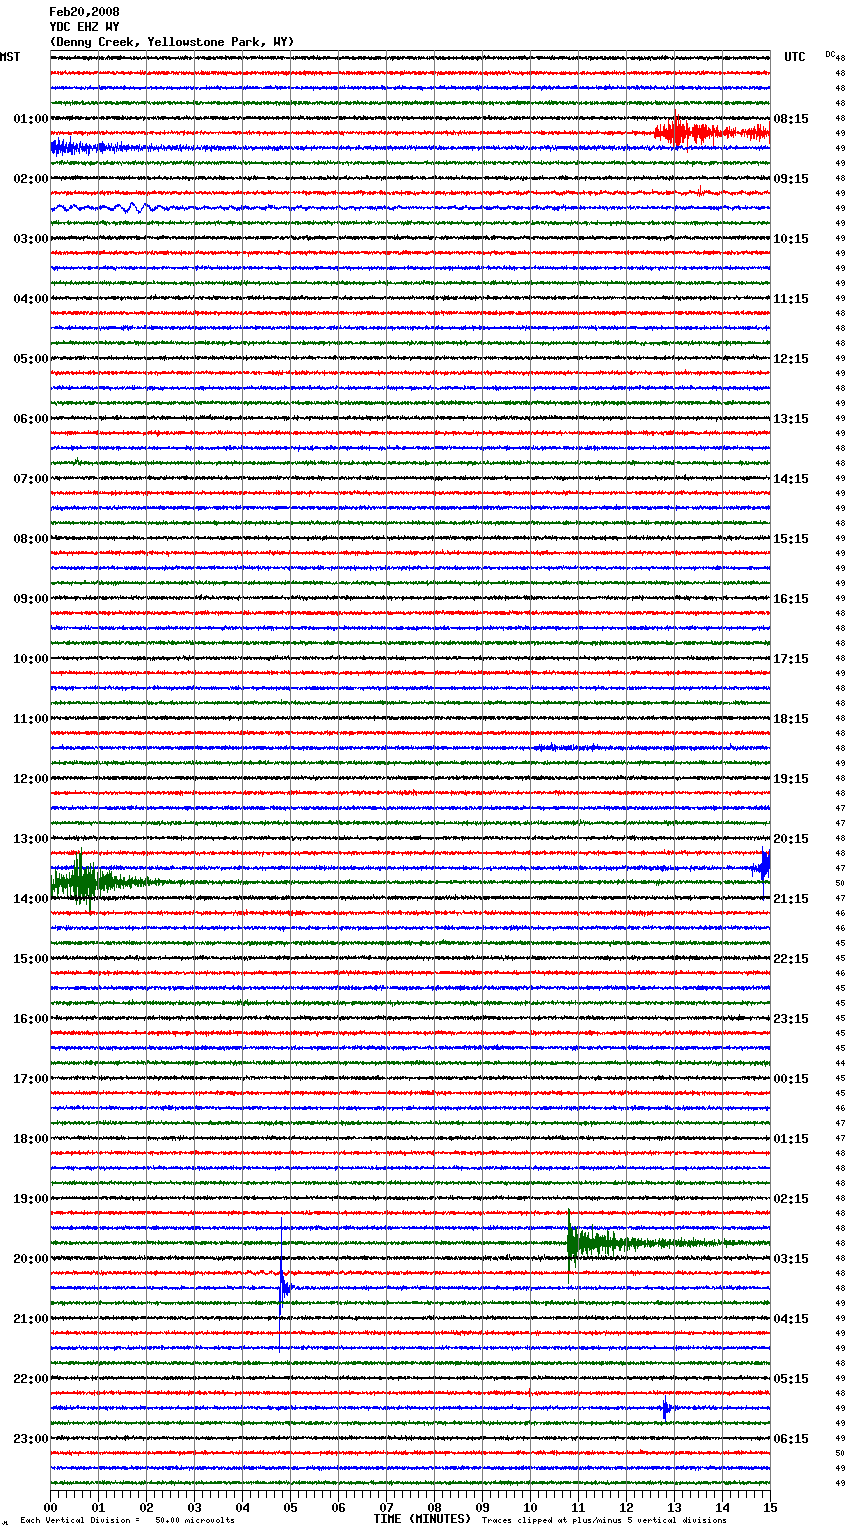The height and width of the screenshot is (1534, 850).
Task: Click the "50" DC value beside the 13:45 trace
Action: coord(840,883)
